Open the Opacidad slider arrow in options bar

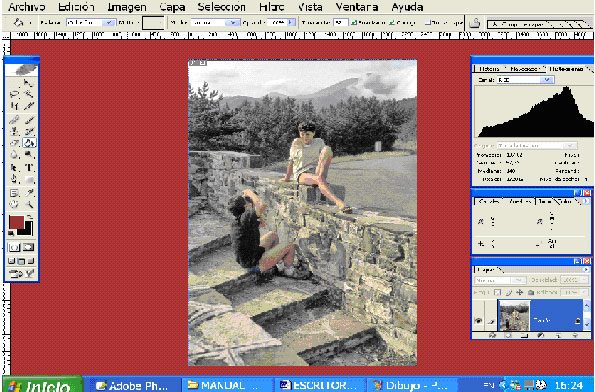291,23
